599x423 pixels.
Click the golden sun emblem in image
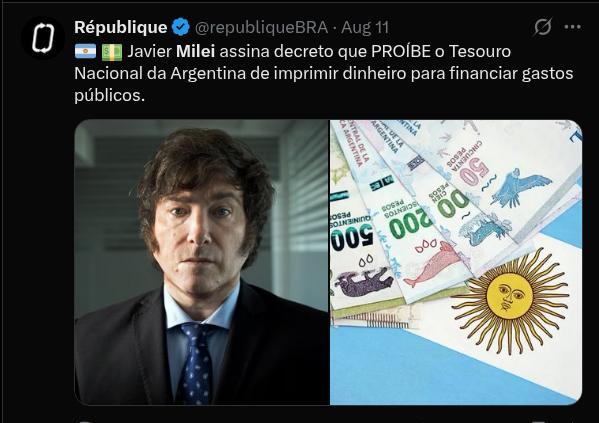[509, 301]
